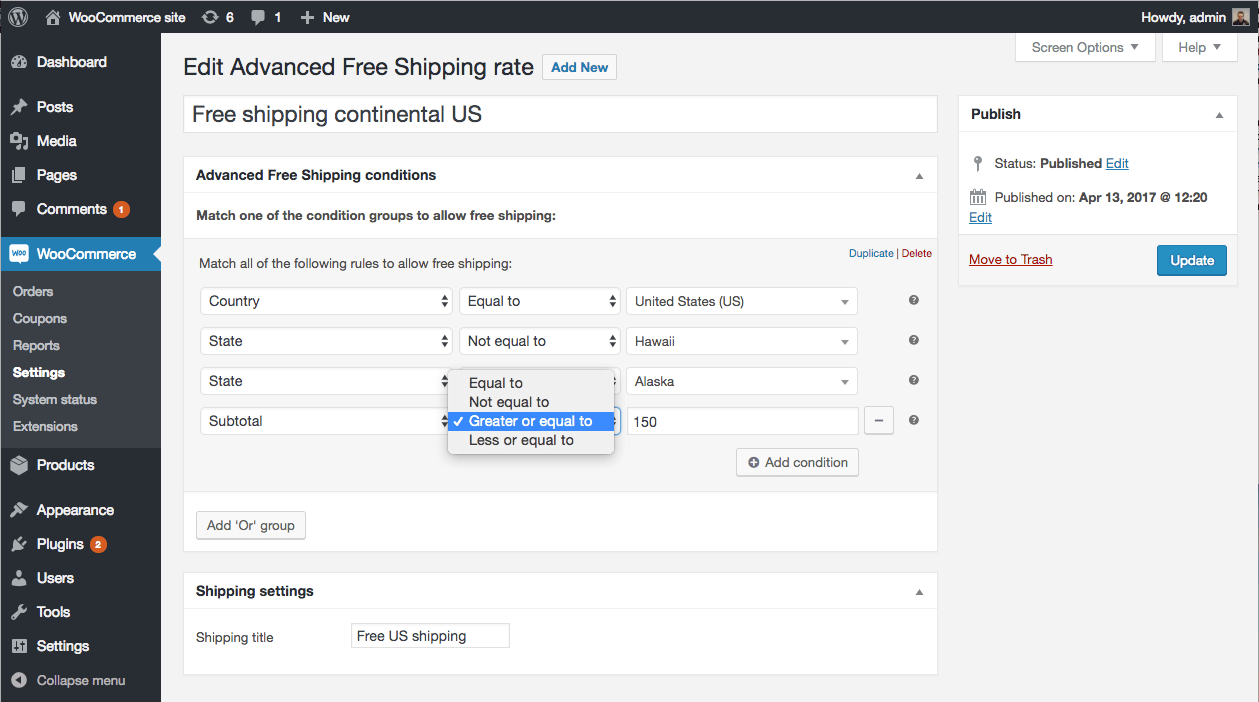Choose 'Not equal to' in open list

point(508,402)
